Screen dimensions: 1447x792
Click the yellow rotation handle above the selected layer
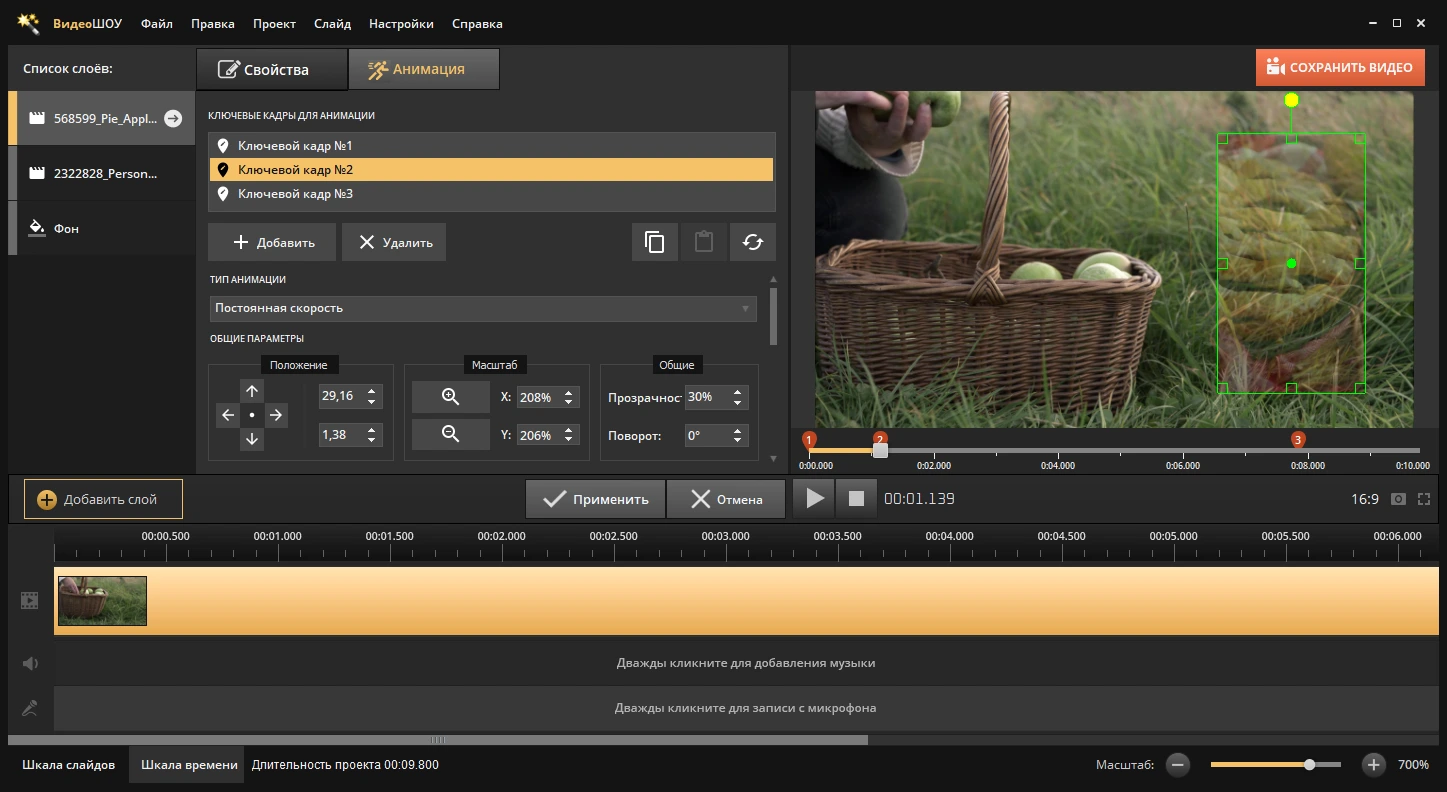pyautogui.click(x=1291, y=100)
